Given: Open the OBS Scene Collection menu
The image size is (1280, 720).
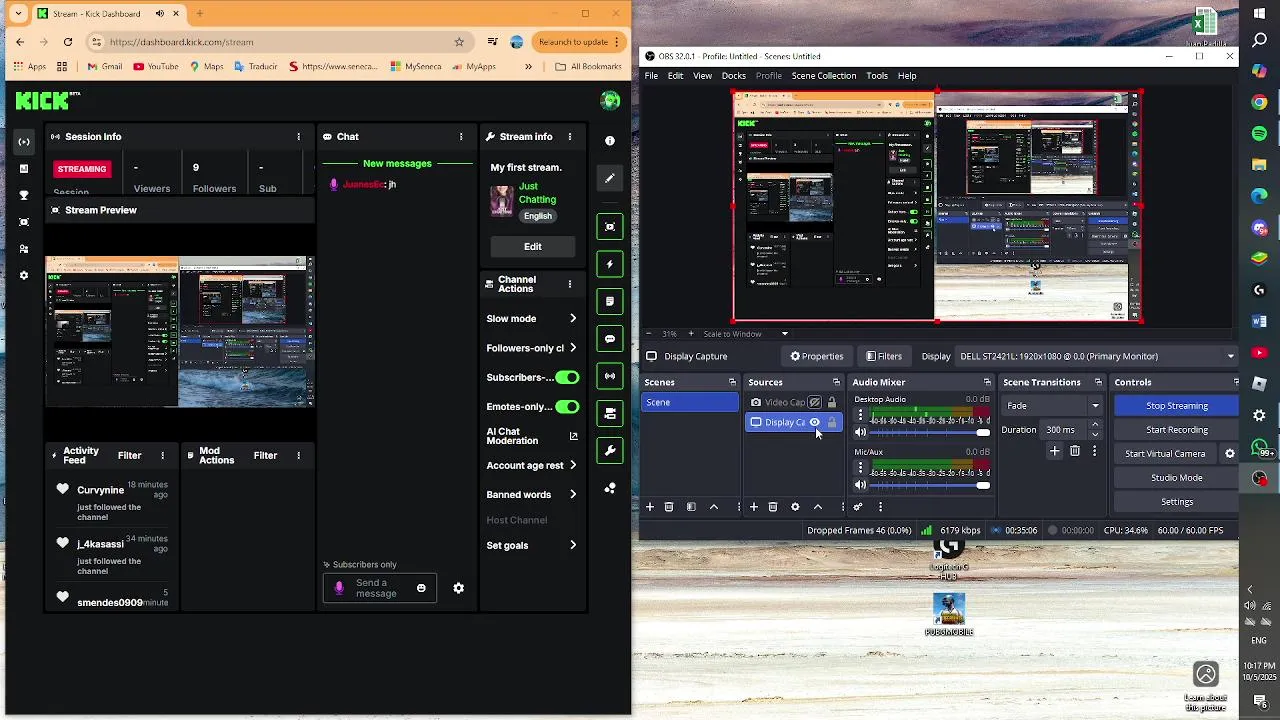Looking at the screenshot, I should [824, 76].
